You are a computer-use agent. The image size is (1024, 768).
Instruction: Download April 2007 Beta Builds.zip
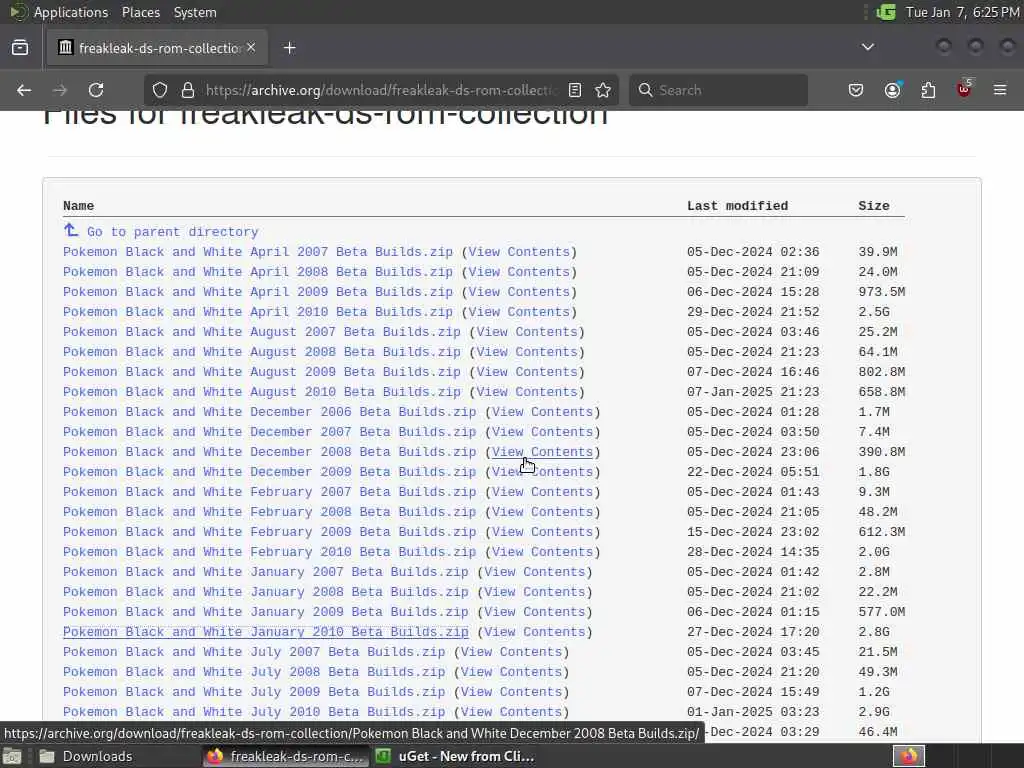tap(258, 252)
